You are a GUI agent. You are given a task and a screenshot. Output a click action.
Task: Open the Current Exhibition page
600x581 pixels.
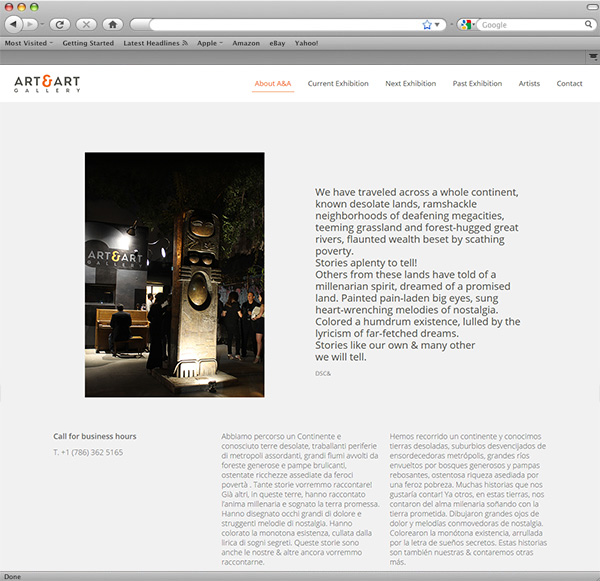pos(338,84)
